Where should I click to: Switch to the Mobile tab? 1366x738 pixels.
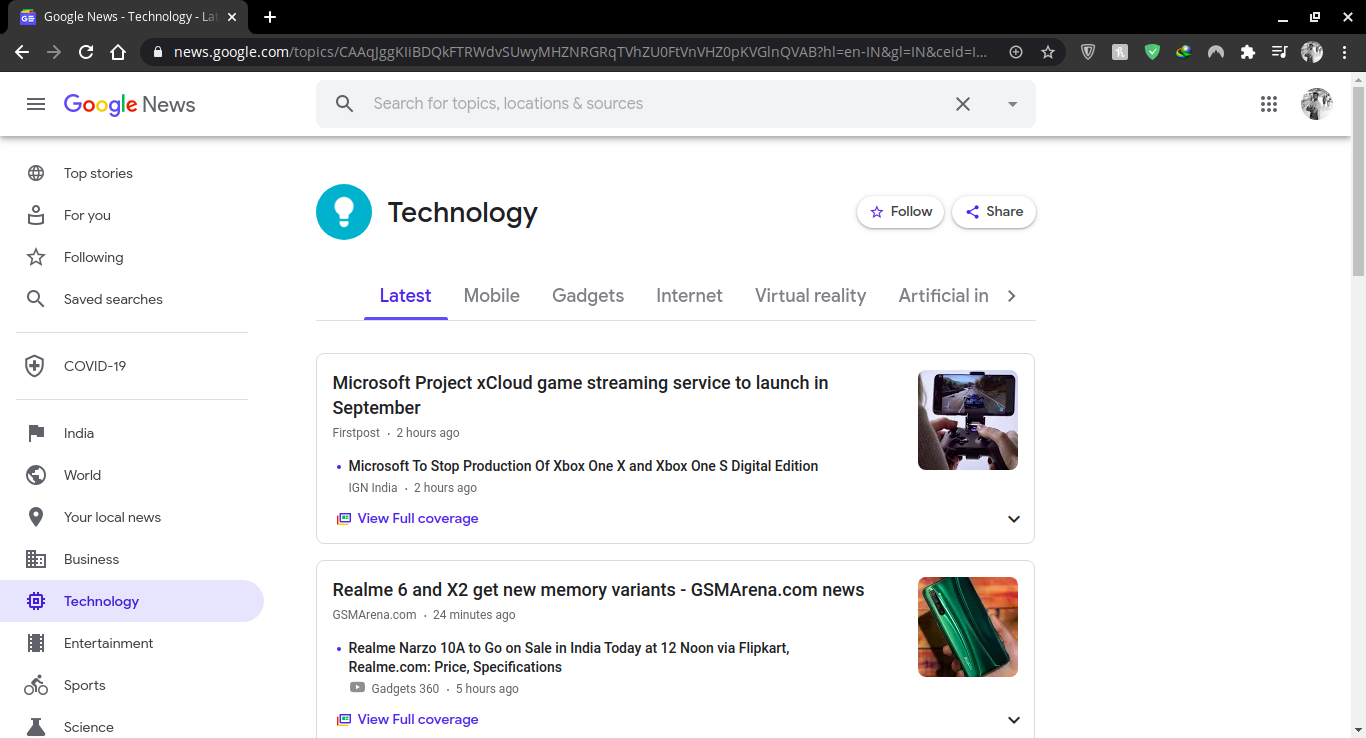click(x=491, y=296)
